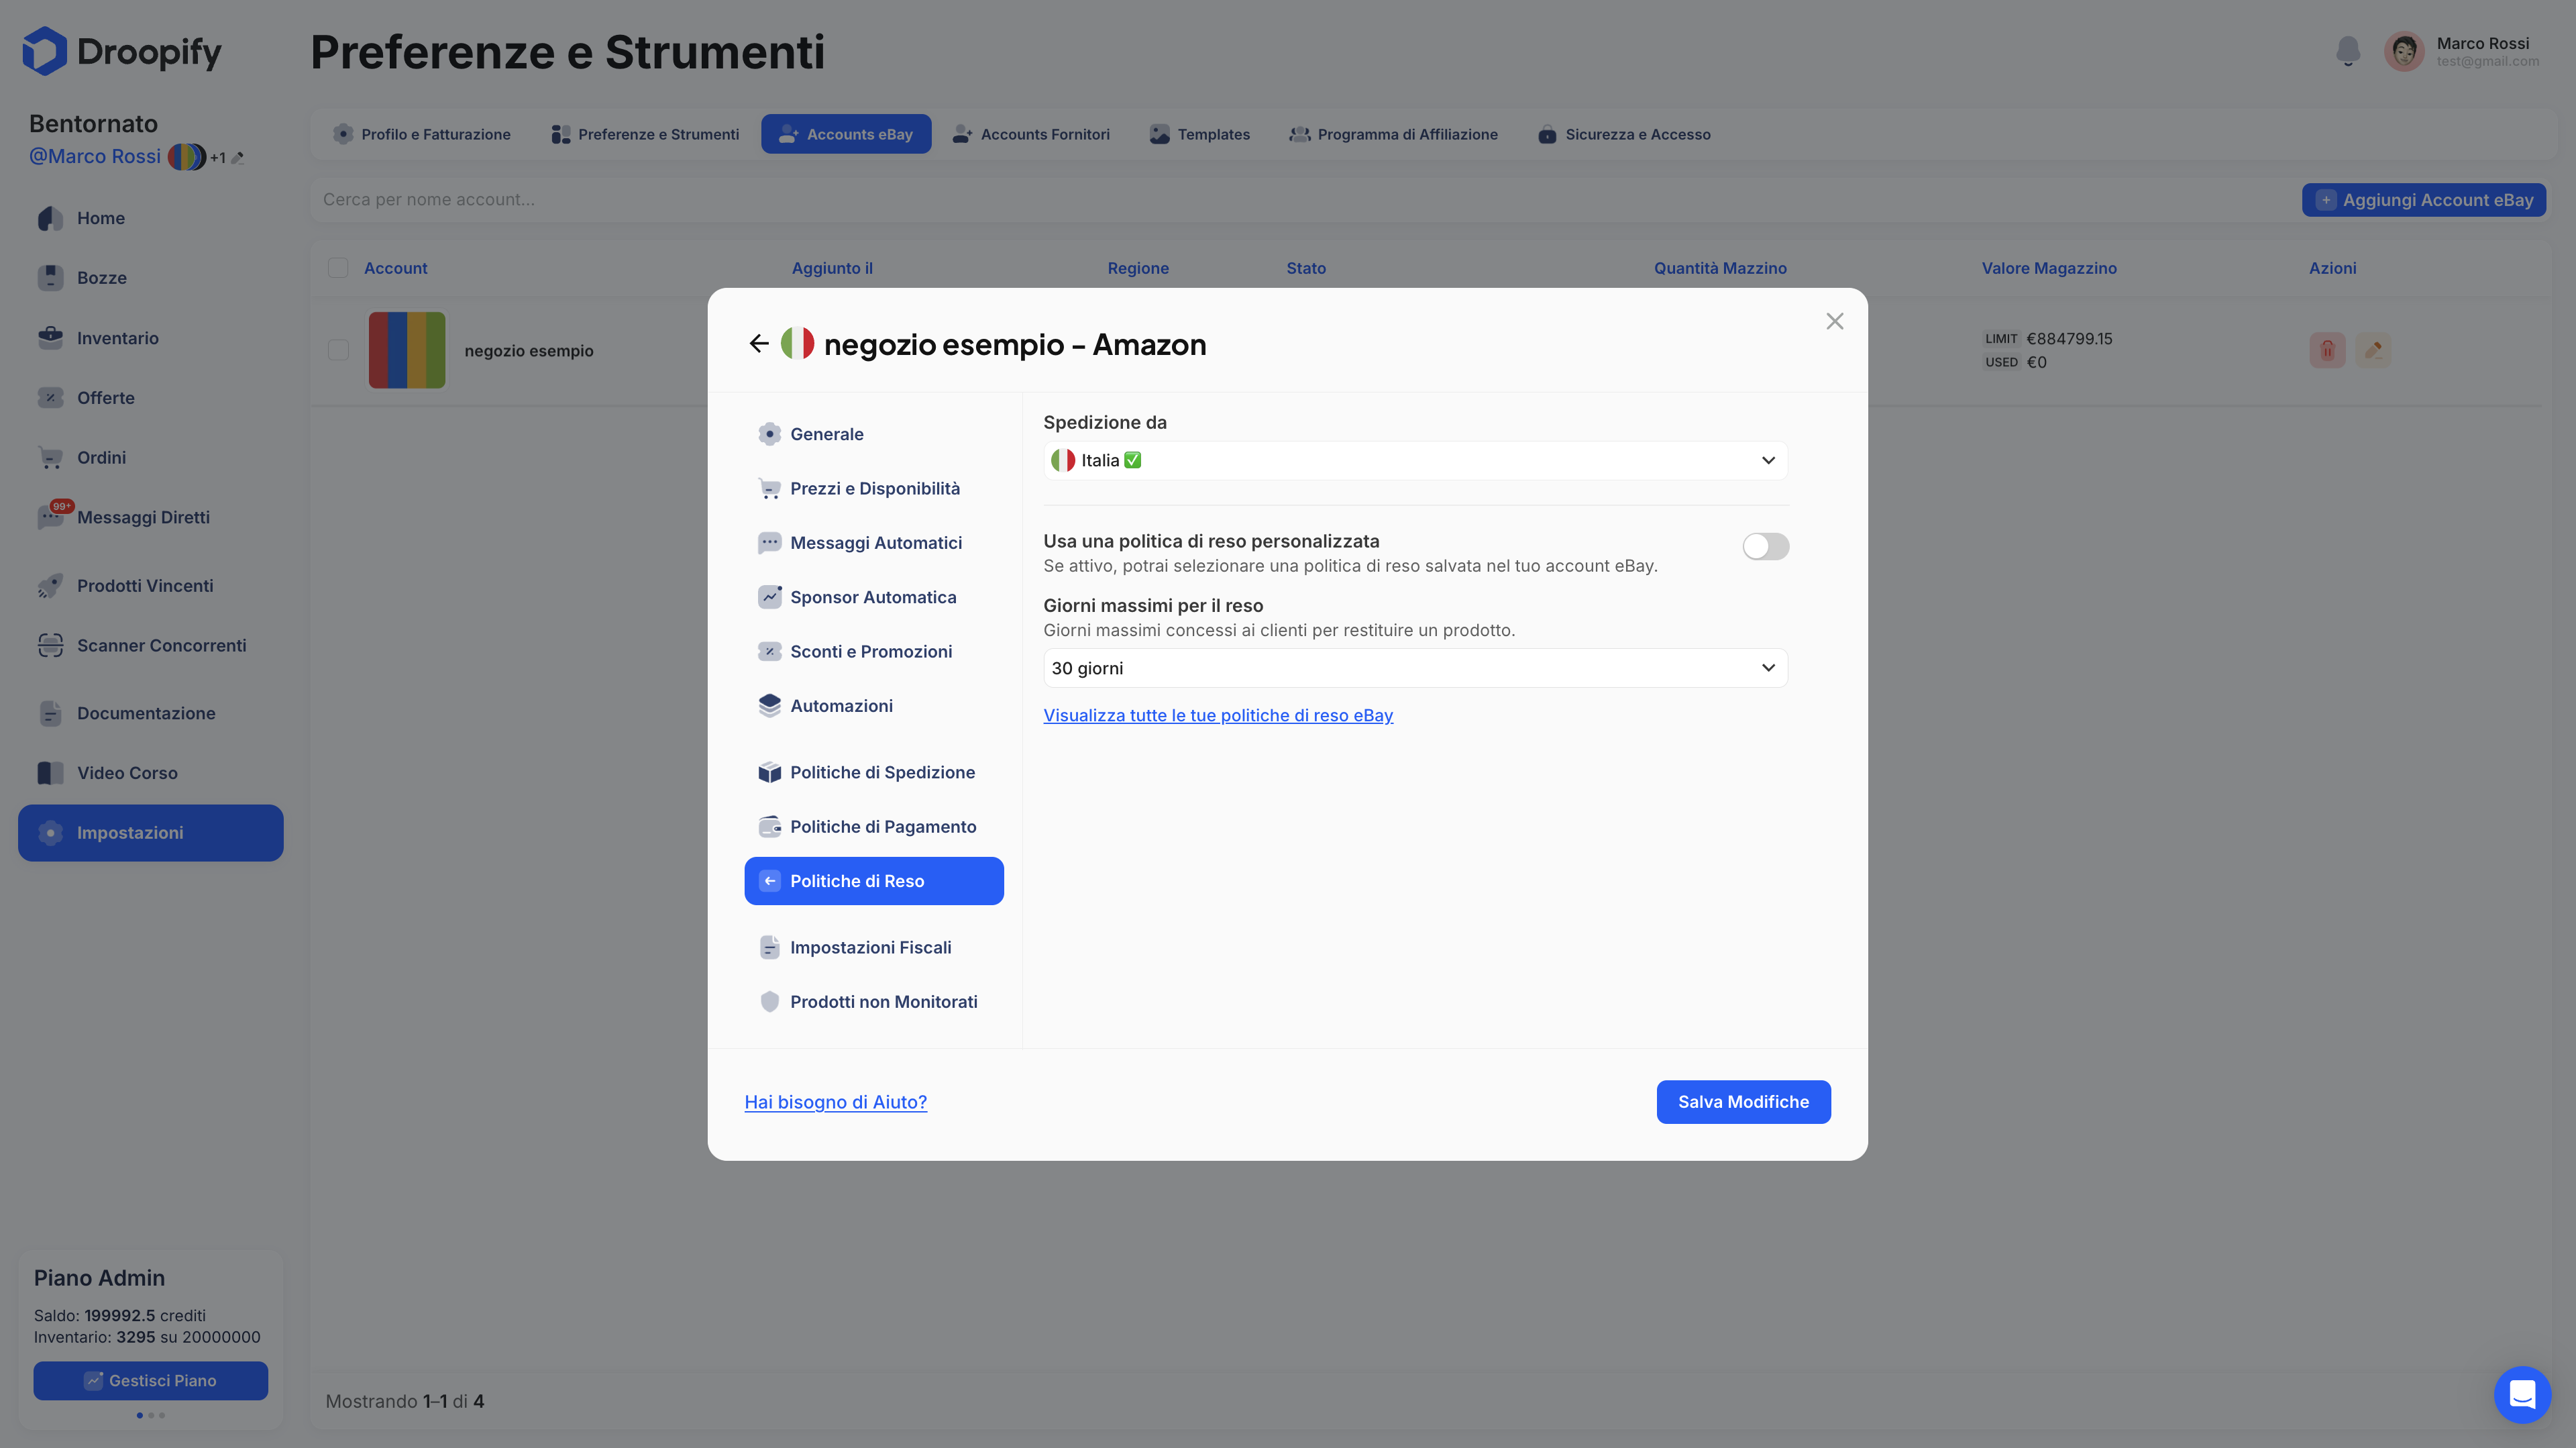This screenshot has width=2576, height=1448.
Task: Open the Visualizza tutte le politiche di reso link
Action: pyautogui.click(x=1217, y=715)
